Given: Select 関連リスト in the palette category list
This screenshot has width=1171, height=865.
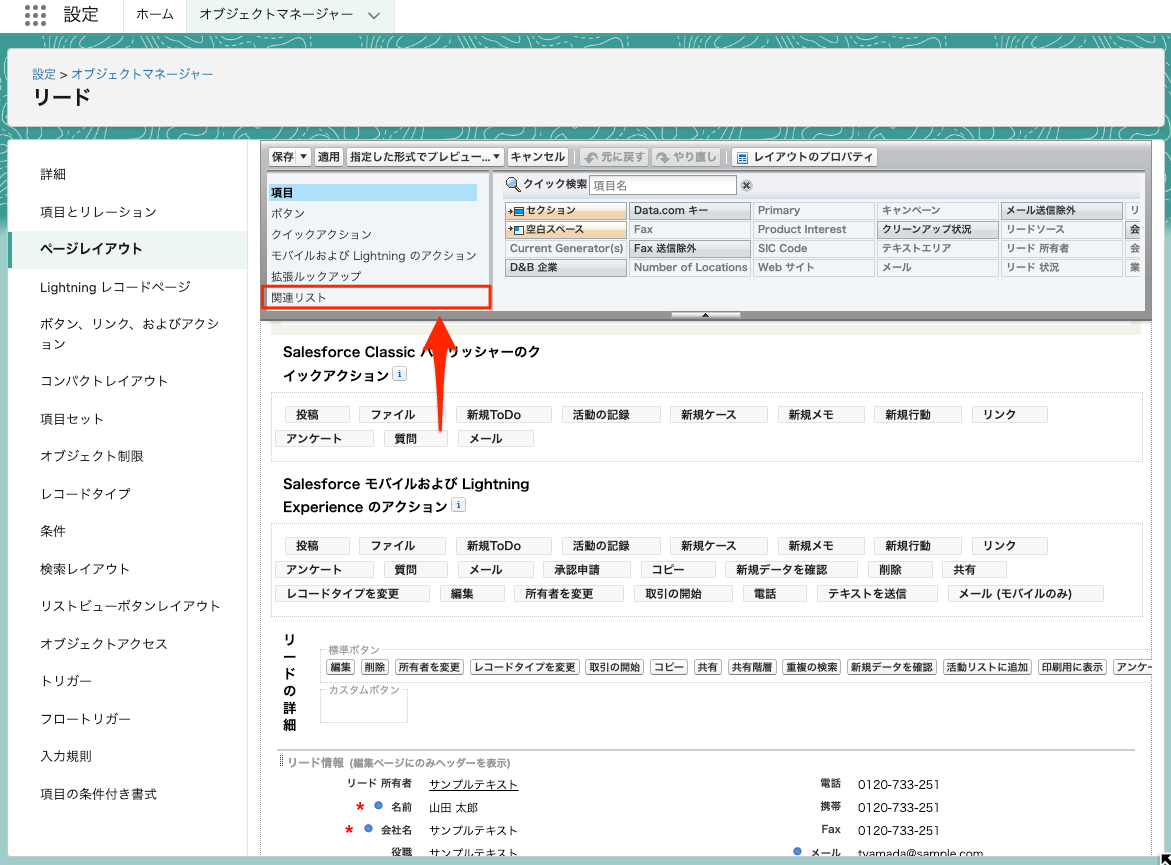Looking at the screenshot, I should pyautogui.click(x=376, y=297).
